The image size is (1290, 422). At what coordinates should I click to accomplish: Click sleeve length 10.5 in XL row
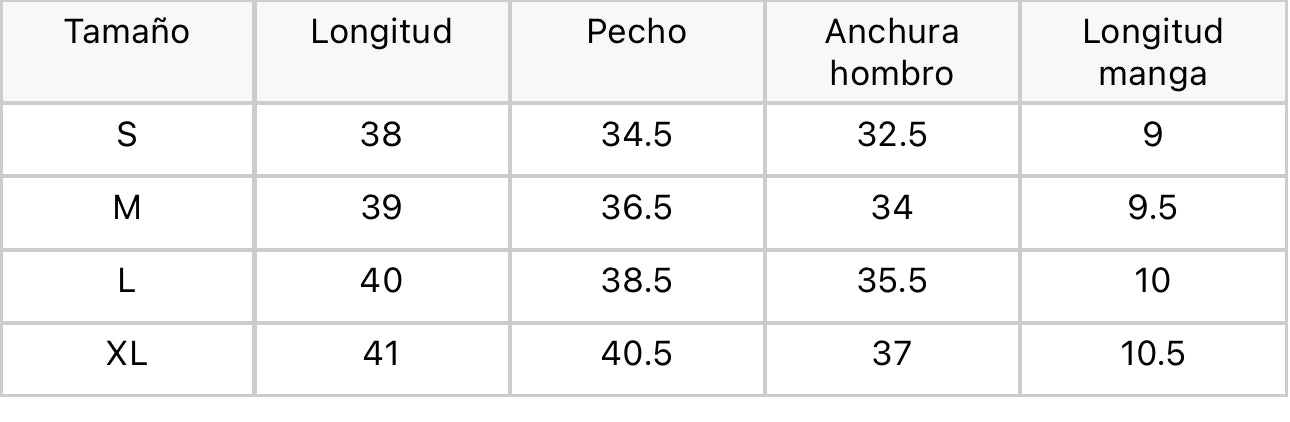(x=1152, y=354)
